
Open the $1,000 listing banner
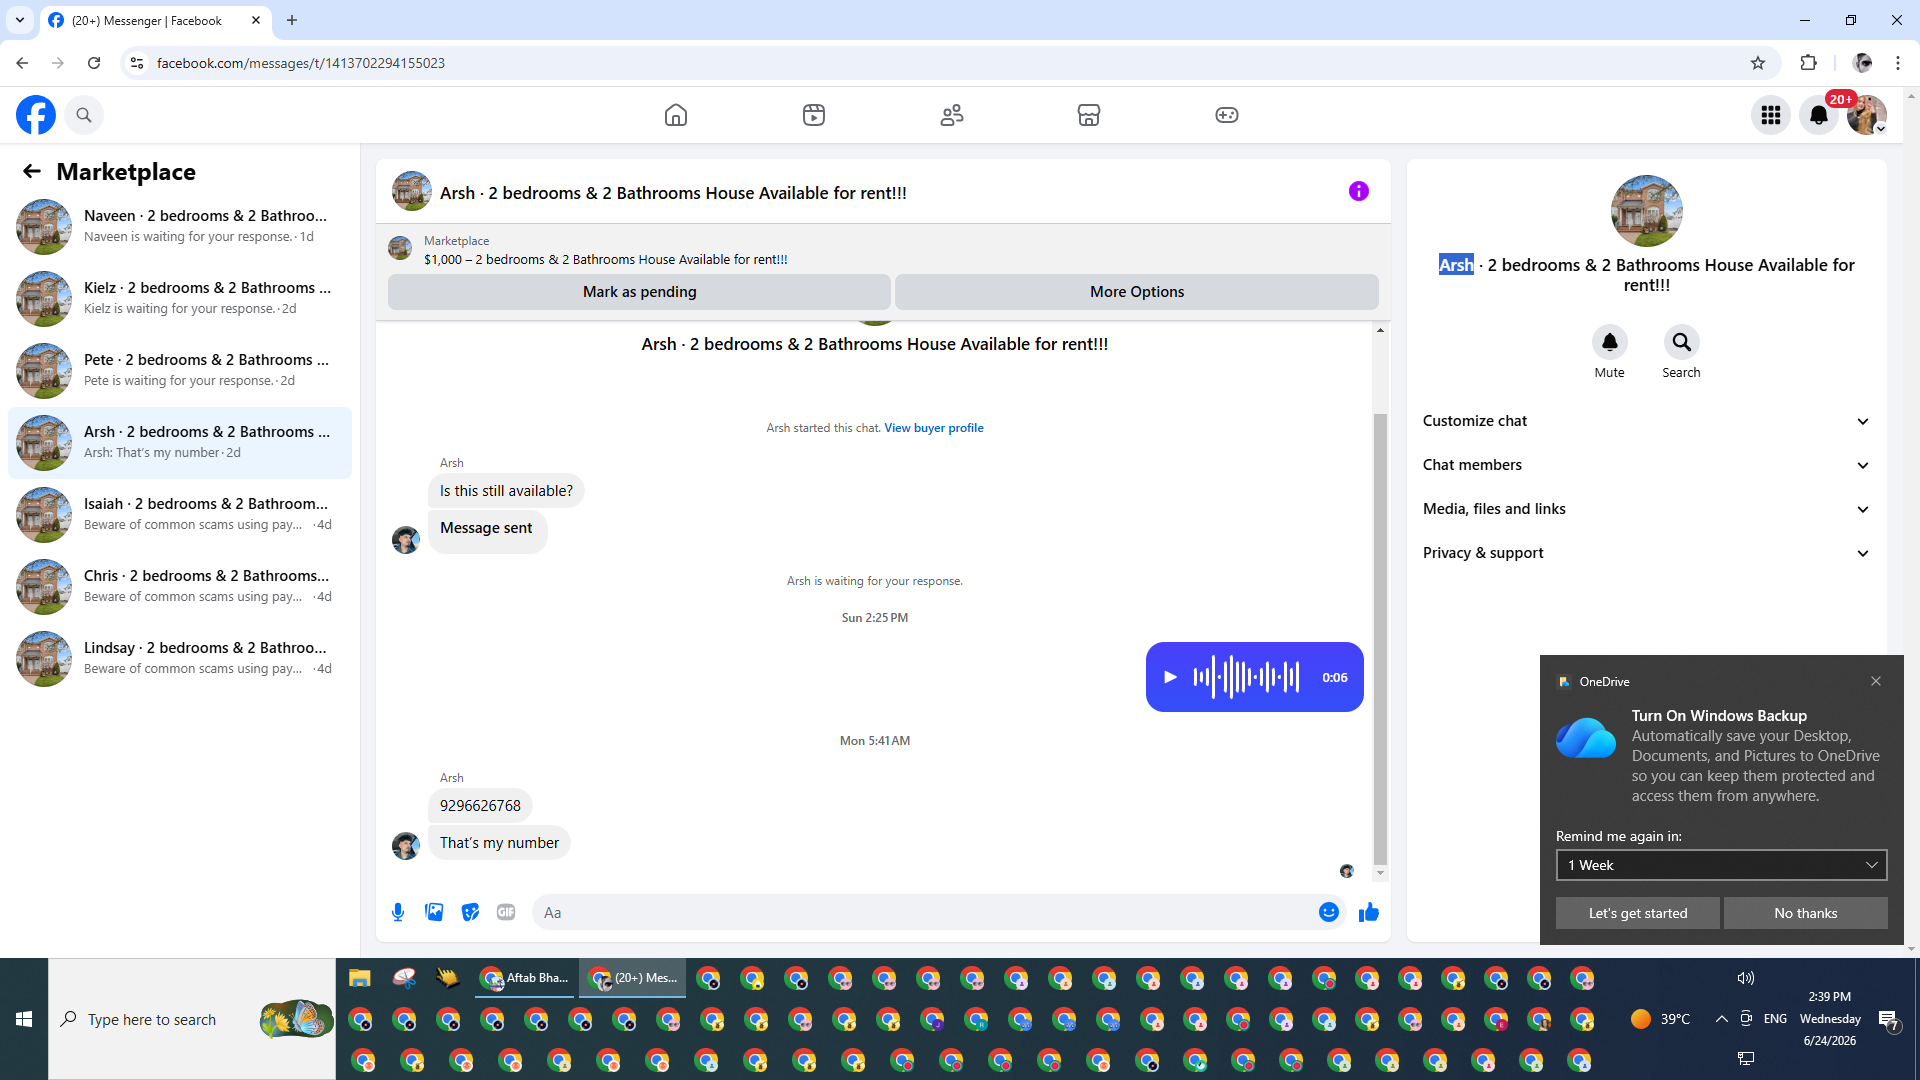point(883,250)
